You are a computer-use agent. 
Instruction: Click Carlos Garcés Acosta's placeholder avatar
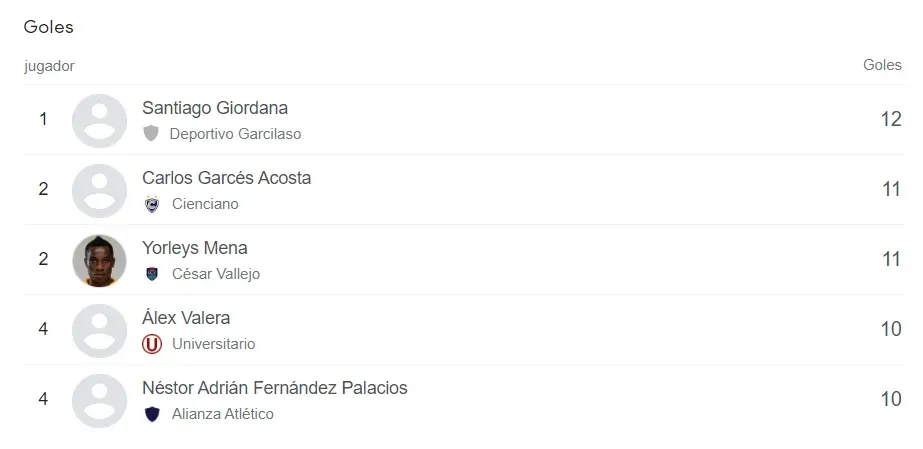pos(100,190)
